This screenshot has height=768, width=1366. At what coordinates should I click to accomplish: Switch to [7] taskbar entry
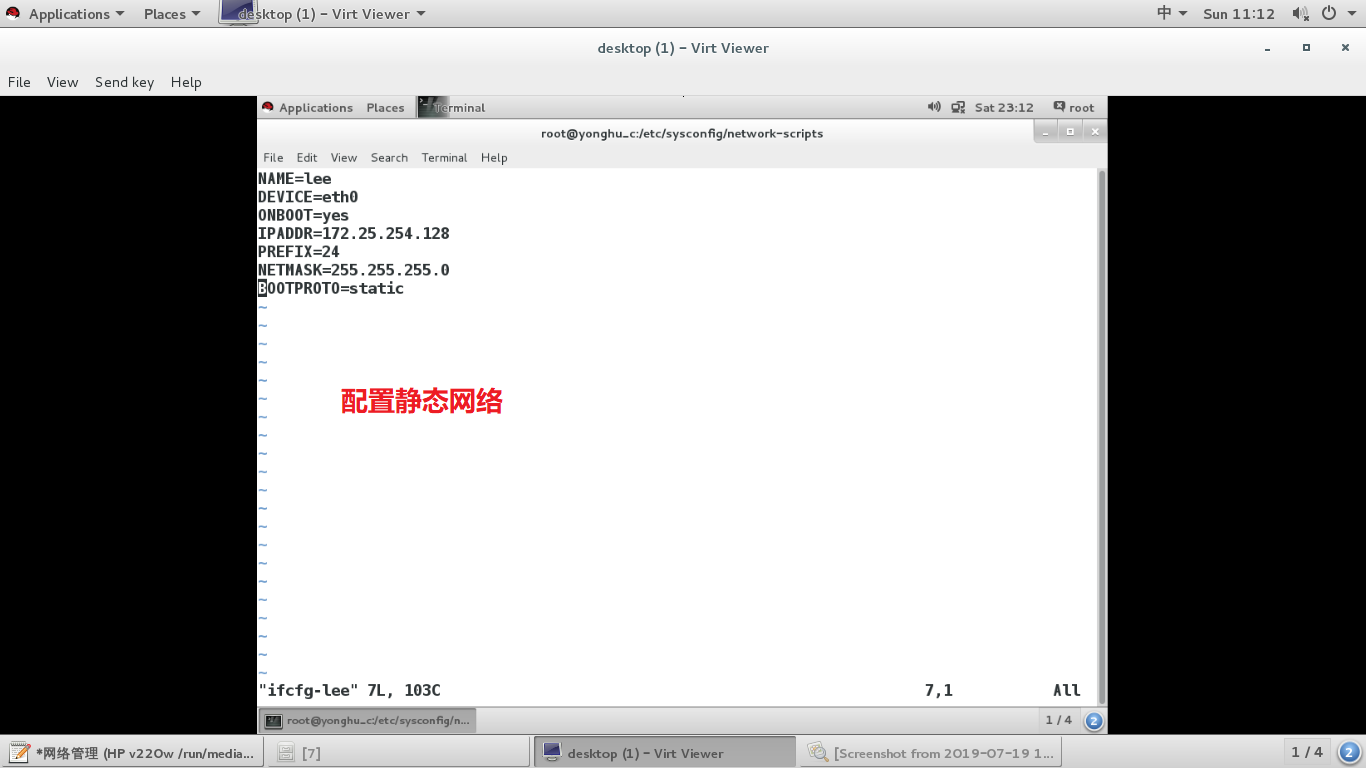tap(398, 753)
